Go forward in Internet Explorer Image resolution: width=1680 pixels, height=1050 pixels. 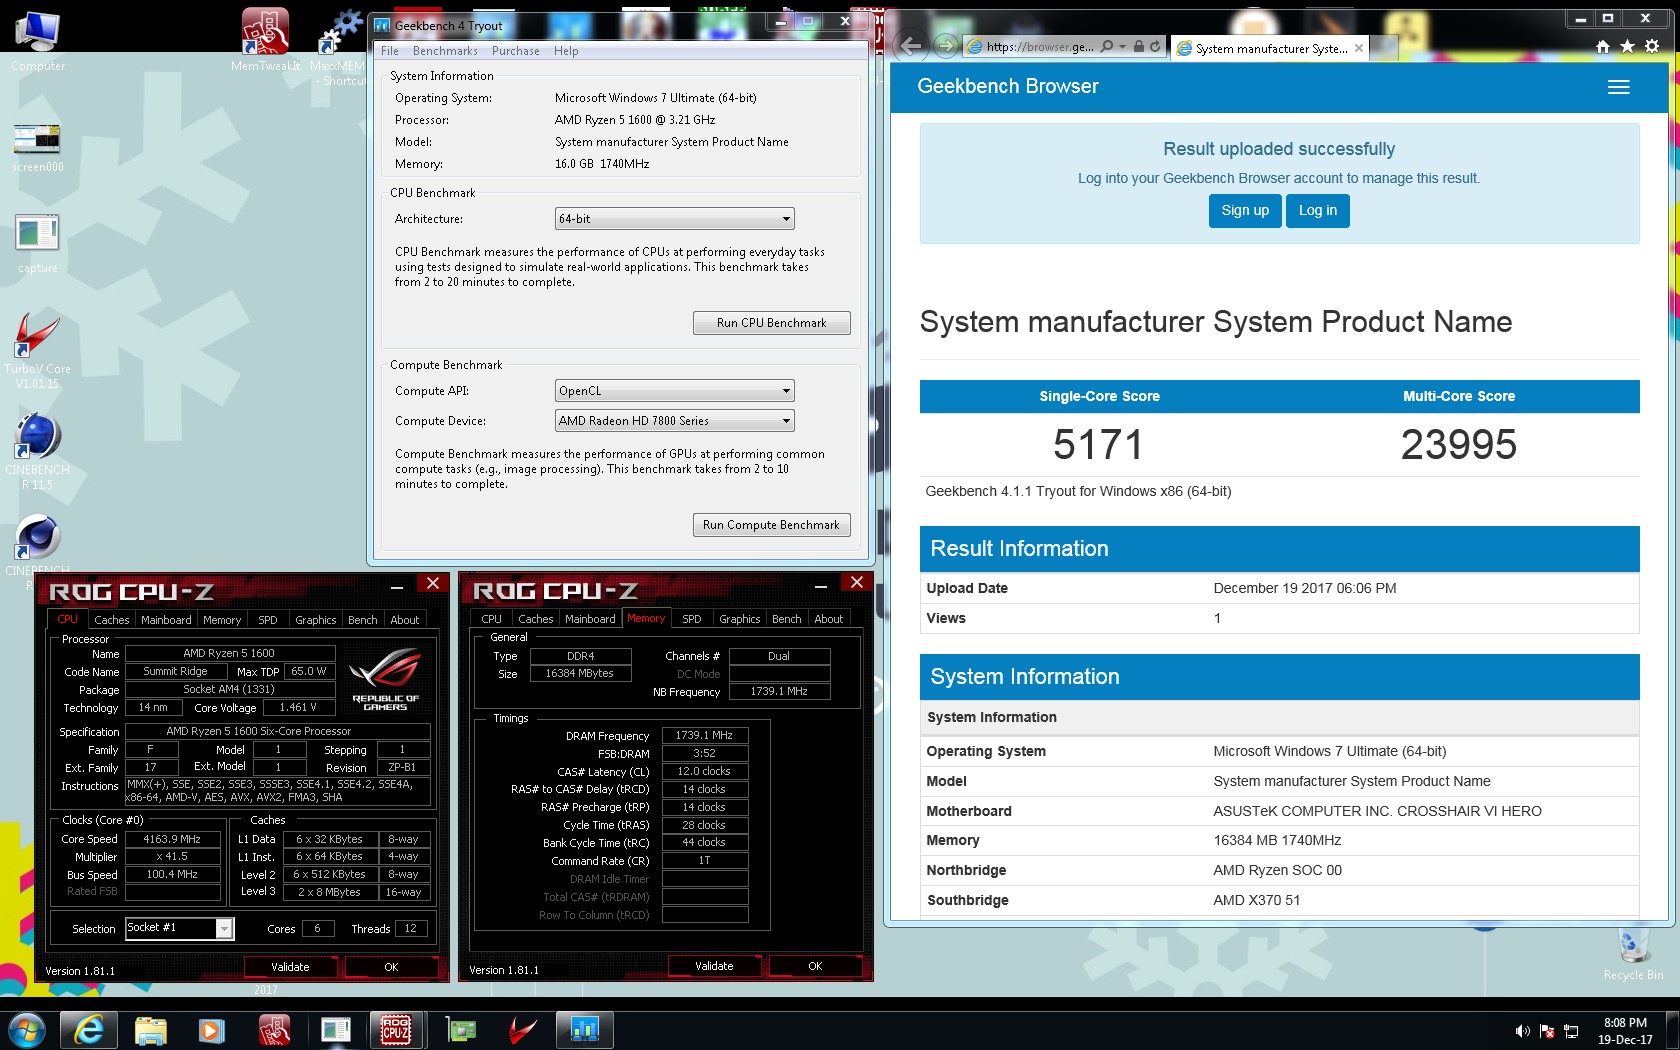click(944, 45)
